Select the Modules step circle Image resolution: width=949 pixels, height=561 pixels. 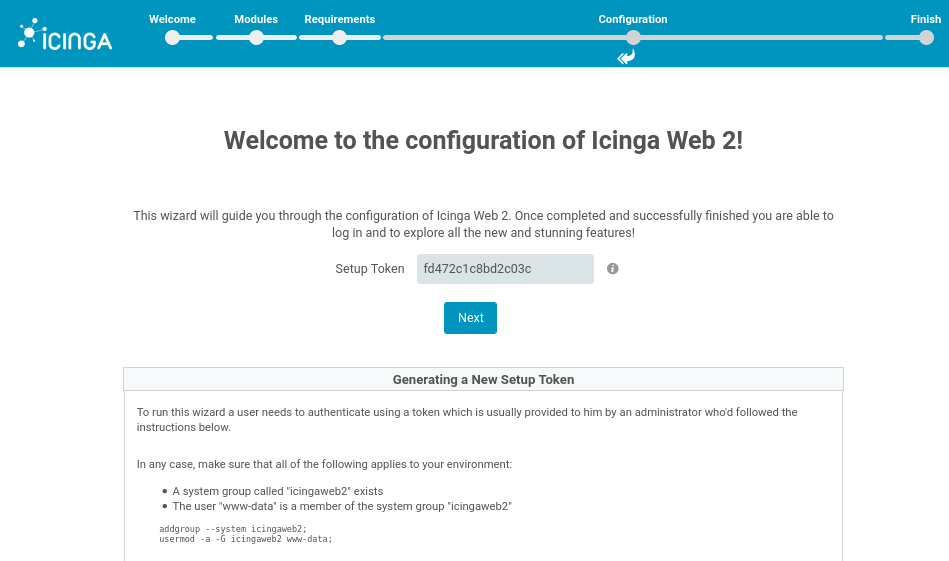tap(256, 38)
